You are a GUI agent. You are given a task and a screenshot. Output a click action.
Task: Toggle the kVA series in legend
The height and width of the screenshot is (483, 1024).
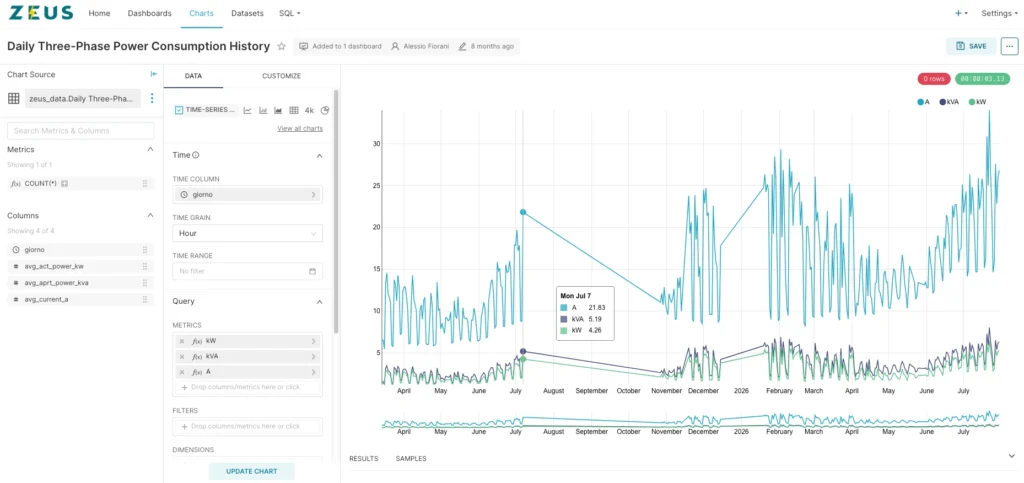[951, 102]
